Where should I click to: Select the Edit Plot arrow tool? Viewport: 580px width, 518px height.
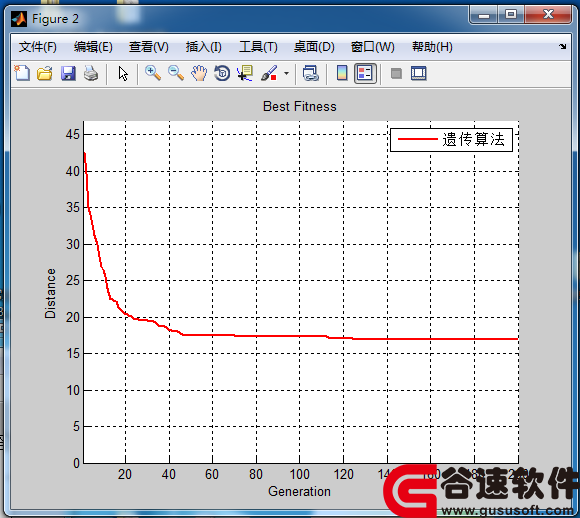coord(123,73)
